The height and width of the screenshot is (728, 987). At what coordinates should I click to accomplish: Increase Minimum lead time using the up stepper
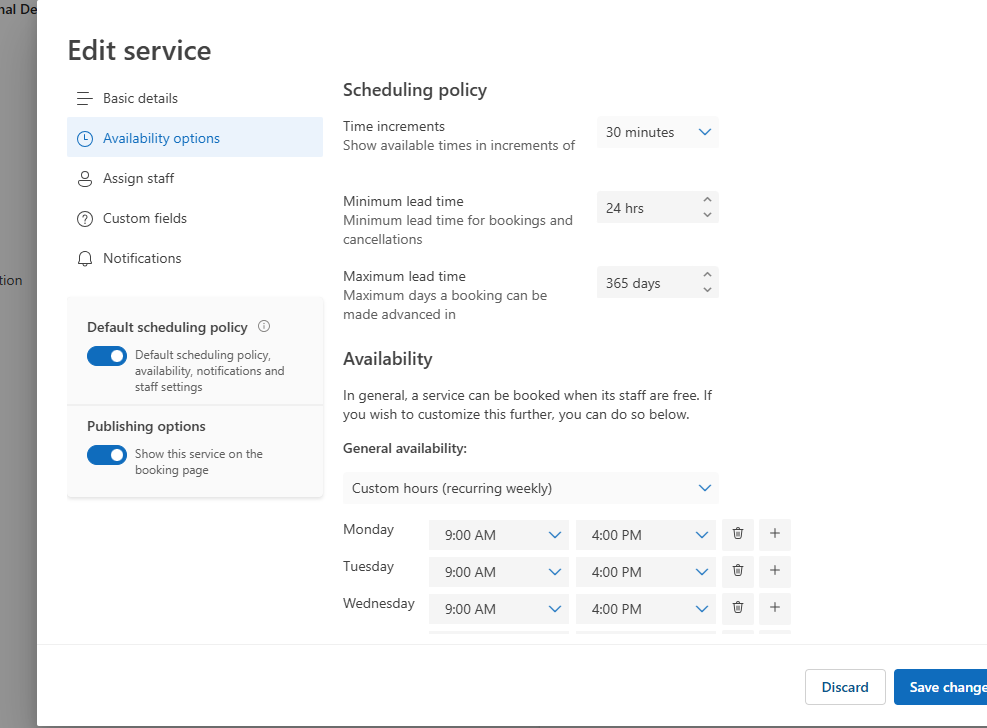tap(708, 201)
